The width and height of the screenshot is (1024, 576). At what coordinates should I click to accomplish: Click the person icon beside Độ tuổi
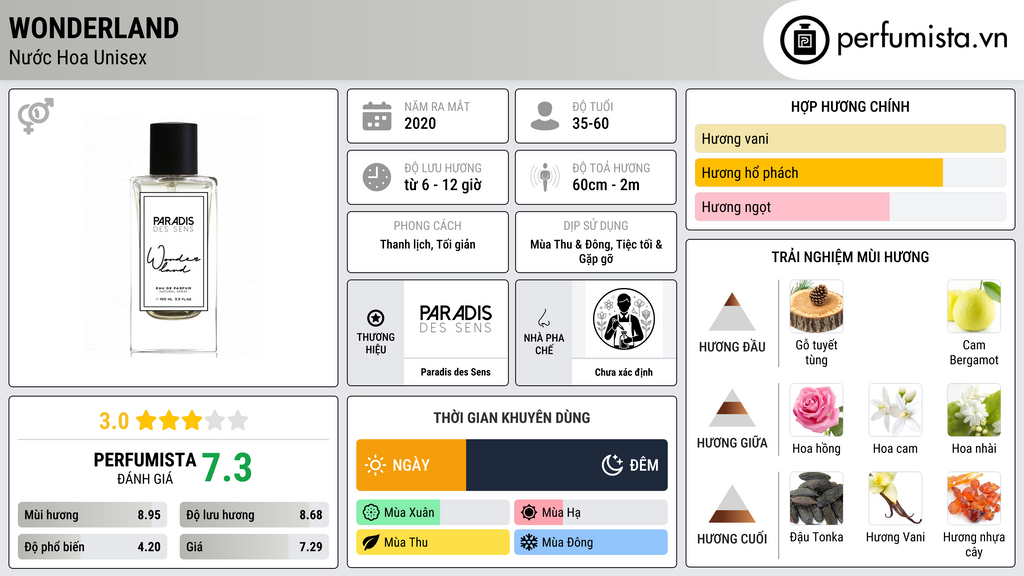(545, 116)
